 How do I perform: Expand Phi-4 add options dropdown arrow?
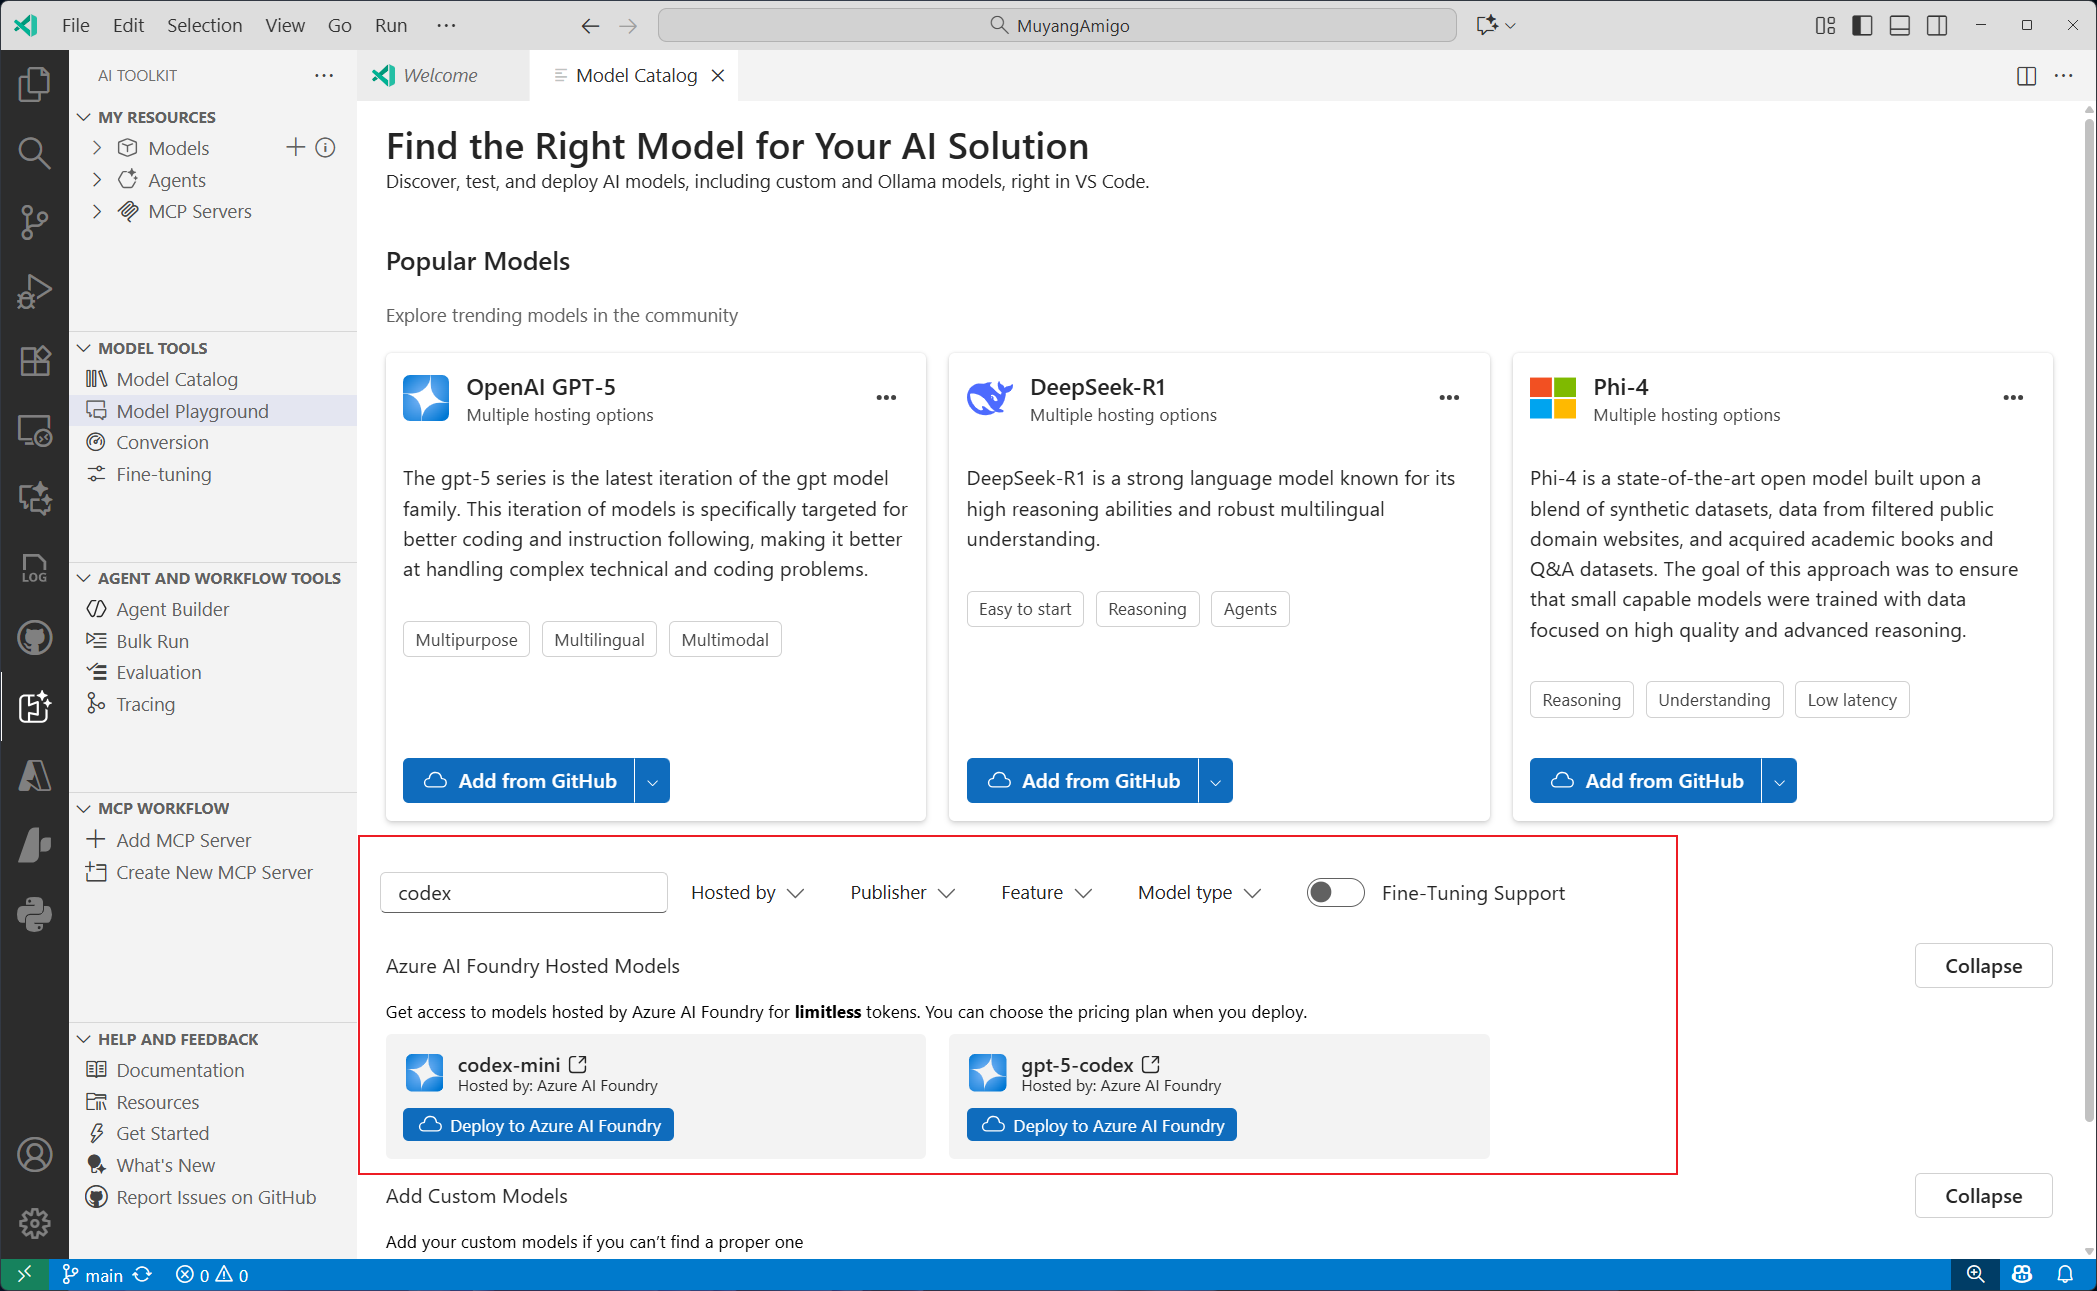(1779, 781)
